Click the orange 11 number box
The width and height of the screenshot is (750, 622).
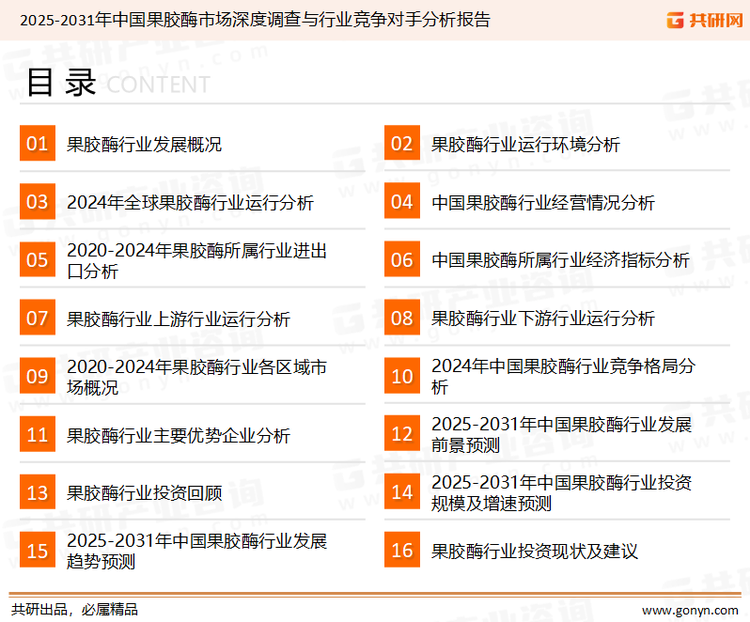[37, 434]
